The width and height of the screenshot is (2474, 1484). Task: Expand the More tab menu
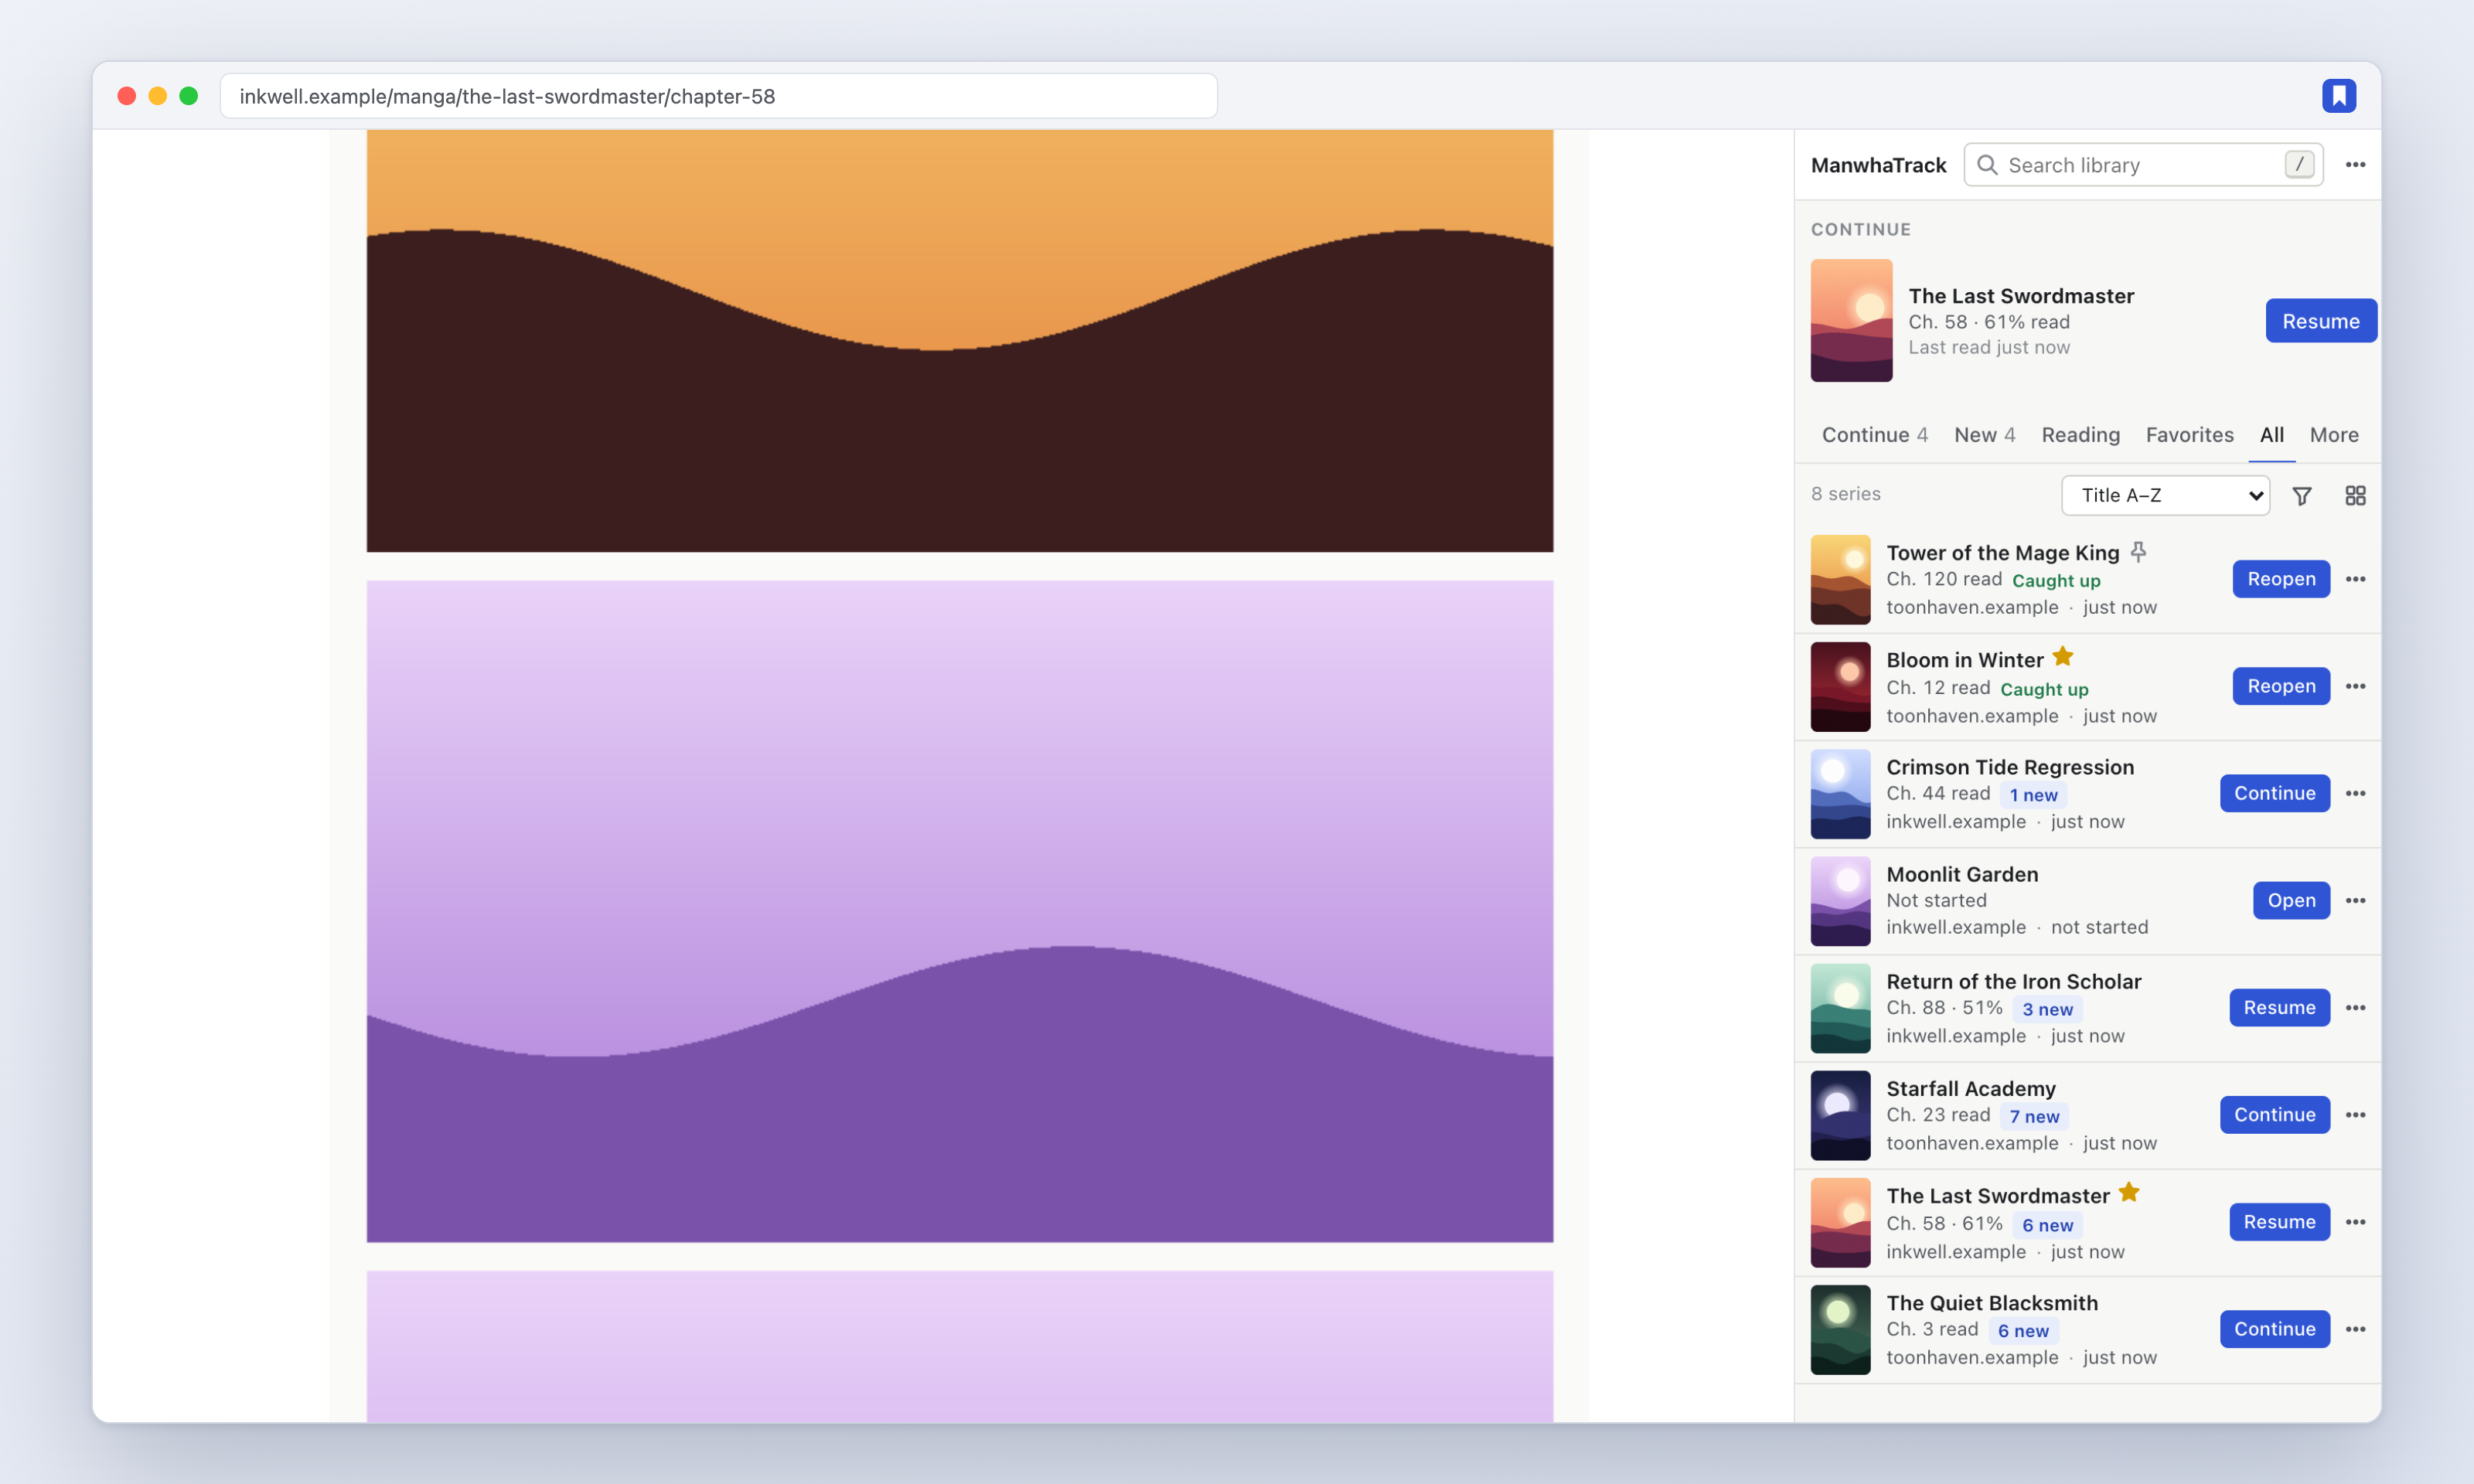pos(2333,435)
